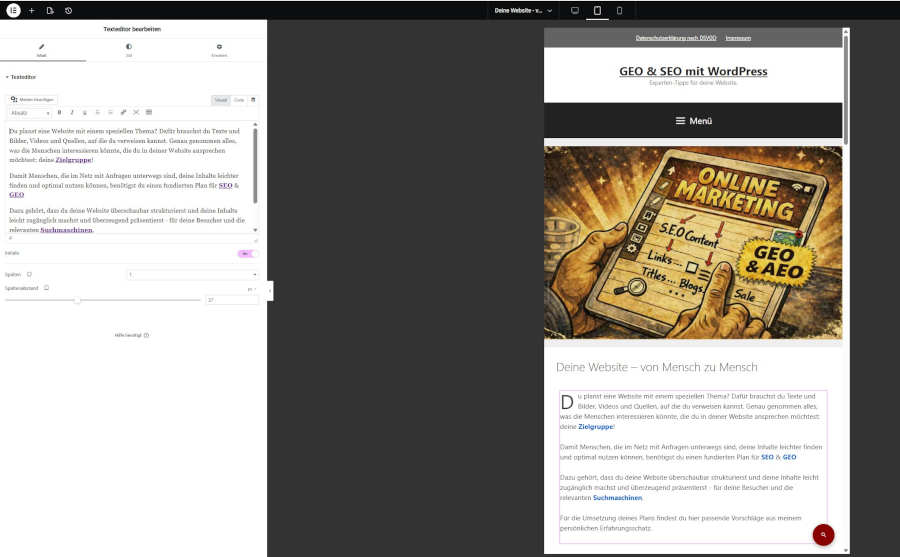Click the Spaltenabstand value input field

(x=232, y=300)
